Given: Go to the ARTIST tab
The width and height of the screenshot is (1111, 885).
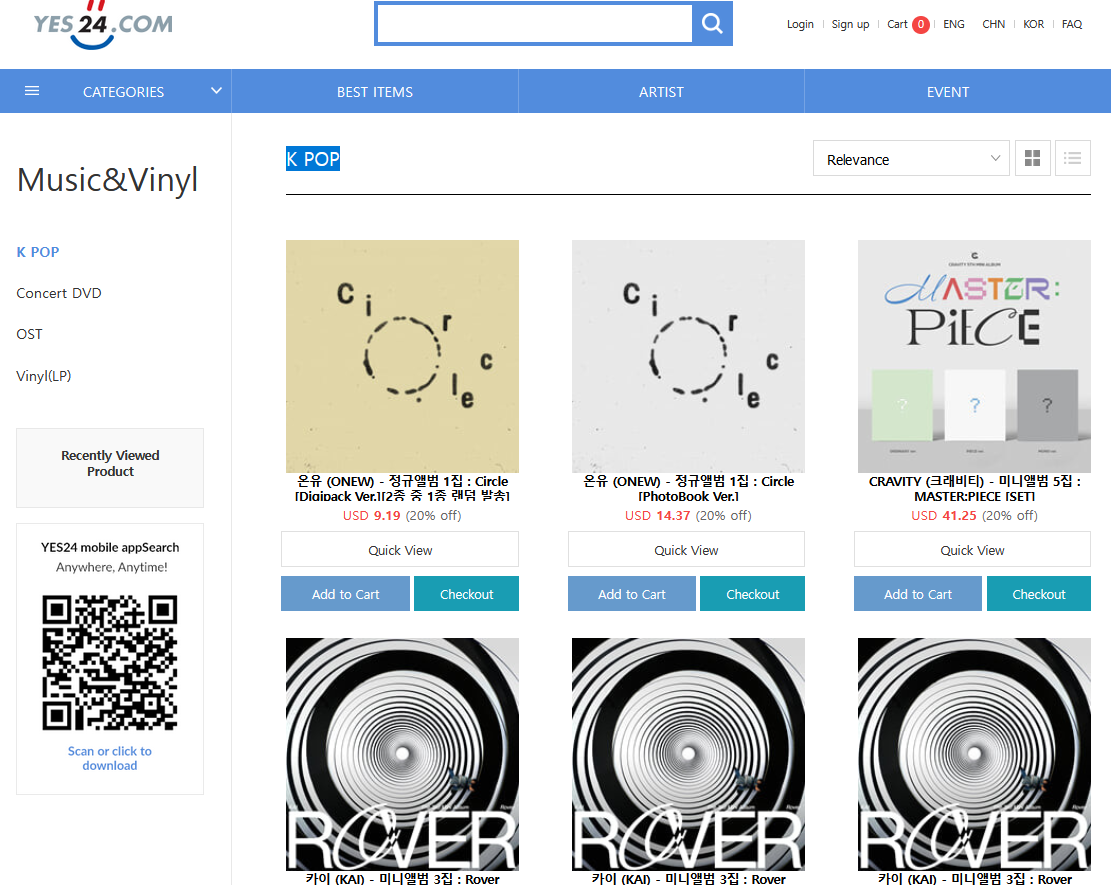Looking at the screenshot, I should point(661,92).
